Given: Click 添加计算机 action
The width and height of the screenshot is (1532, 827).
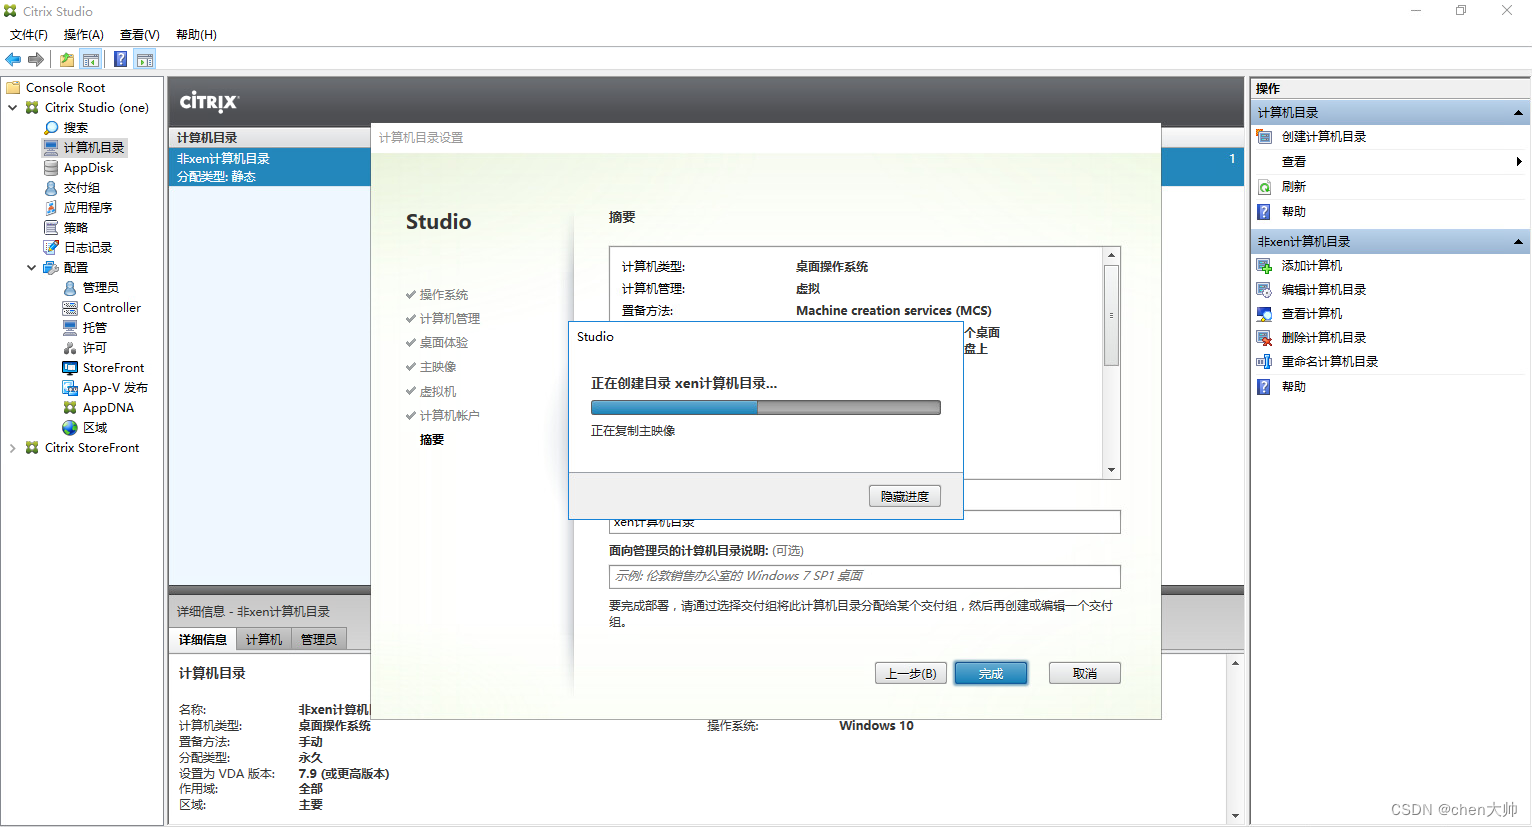Looking at the screenshot, I should pos(1312,266).
